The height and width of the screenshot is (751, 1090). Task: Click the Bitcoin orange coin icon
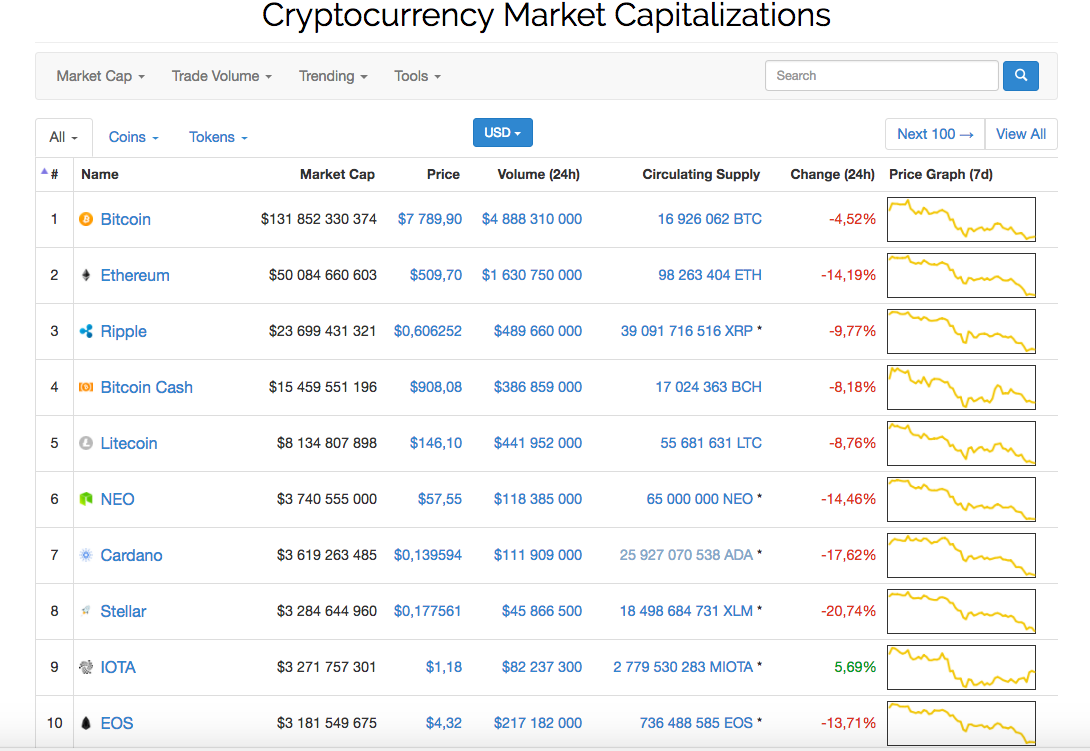point(86,219)
